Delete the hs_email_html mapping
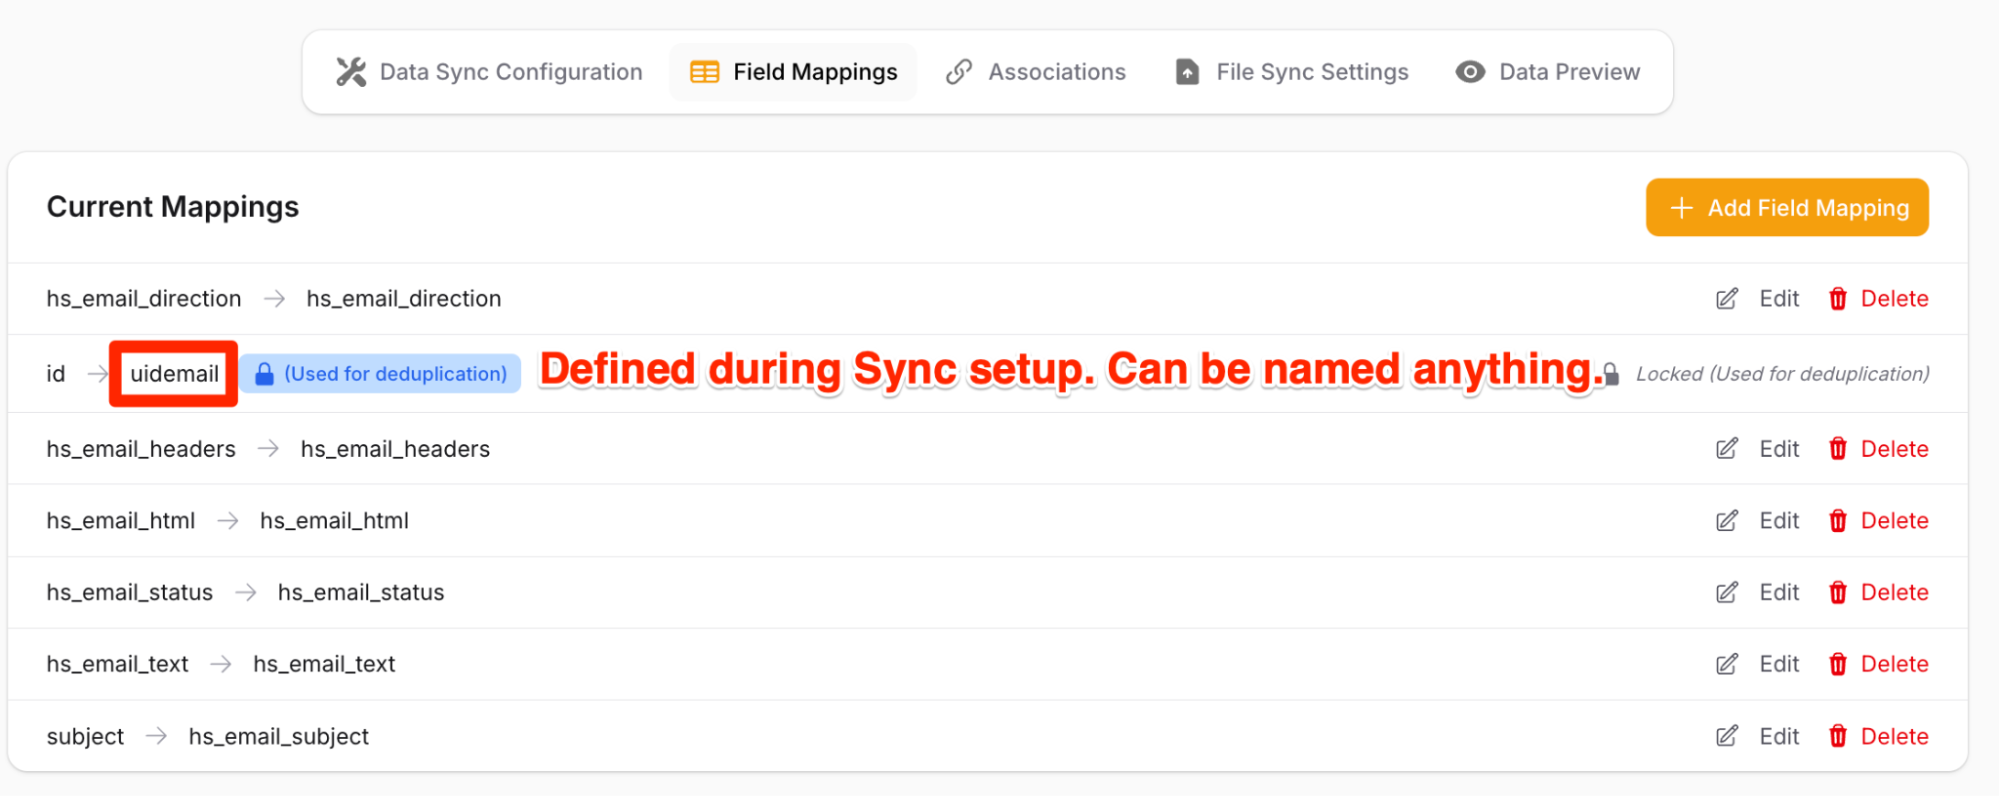Viewport: 1999px width, 796px height. tap(1878, 521)
